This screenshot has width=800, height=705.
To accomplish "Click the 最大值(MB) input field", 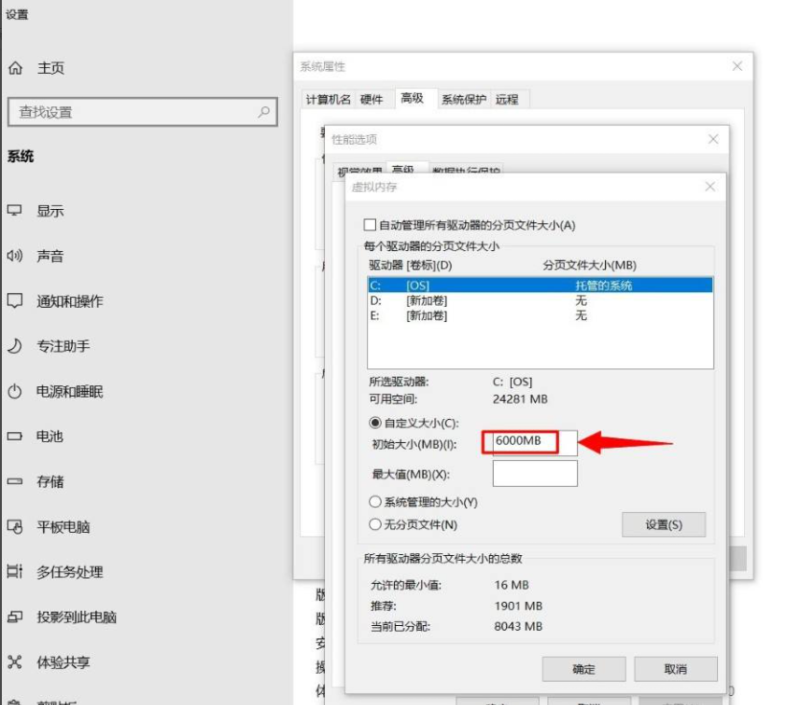I will pyautogui.click(x=535, y=473).
